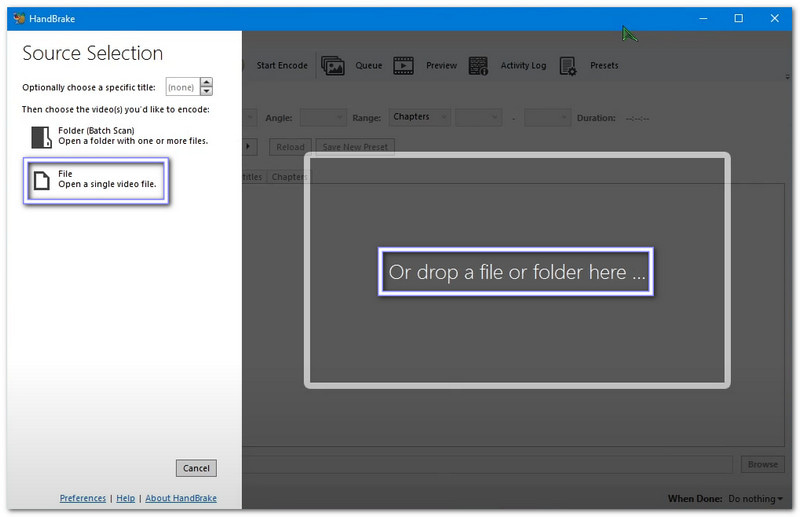Click the specific title input field
Screen dimensions: 800x517
point(182,88)
